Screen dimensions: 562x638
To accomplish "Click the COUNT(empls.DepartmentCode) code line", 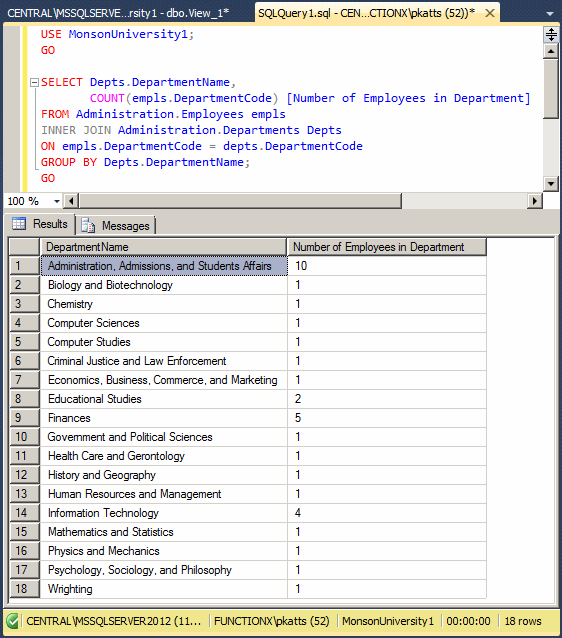I will (x=310, y=98).
